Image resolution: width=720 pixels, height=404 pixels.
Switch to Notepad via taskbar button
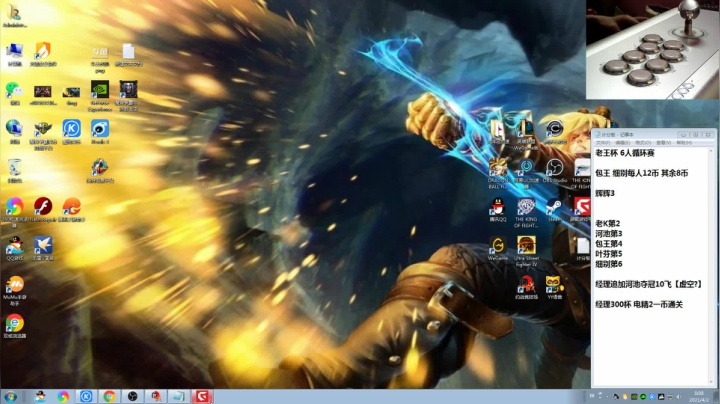coord(179,397)
